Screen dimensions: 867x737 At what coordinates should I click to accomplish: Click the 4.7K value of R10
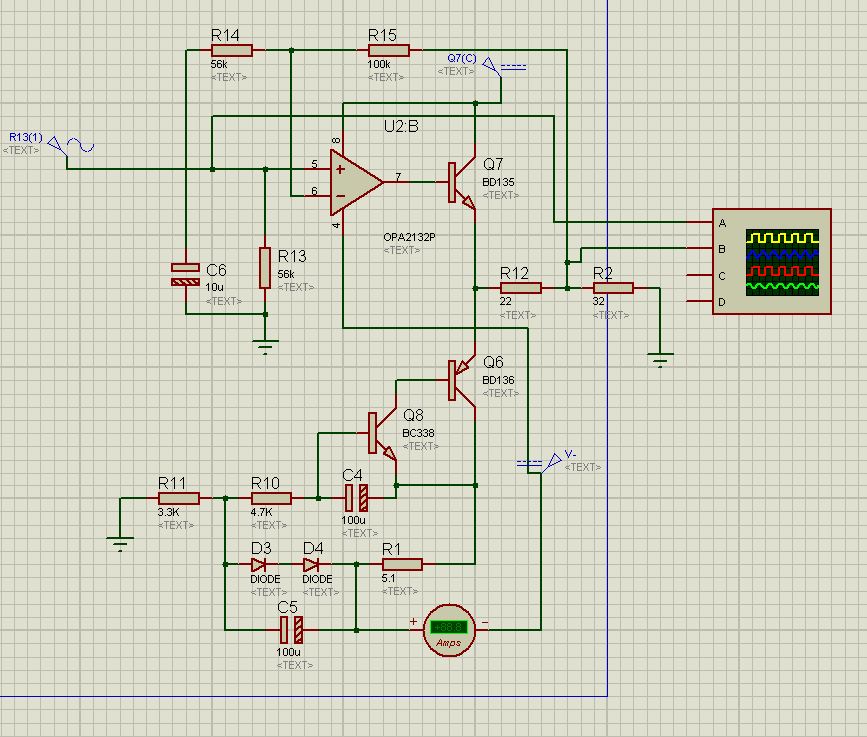click(261, 512)
